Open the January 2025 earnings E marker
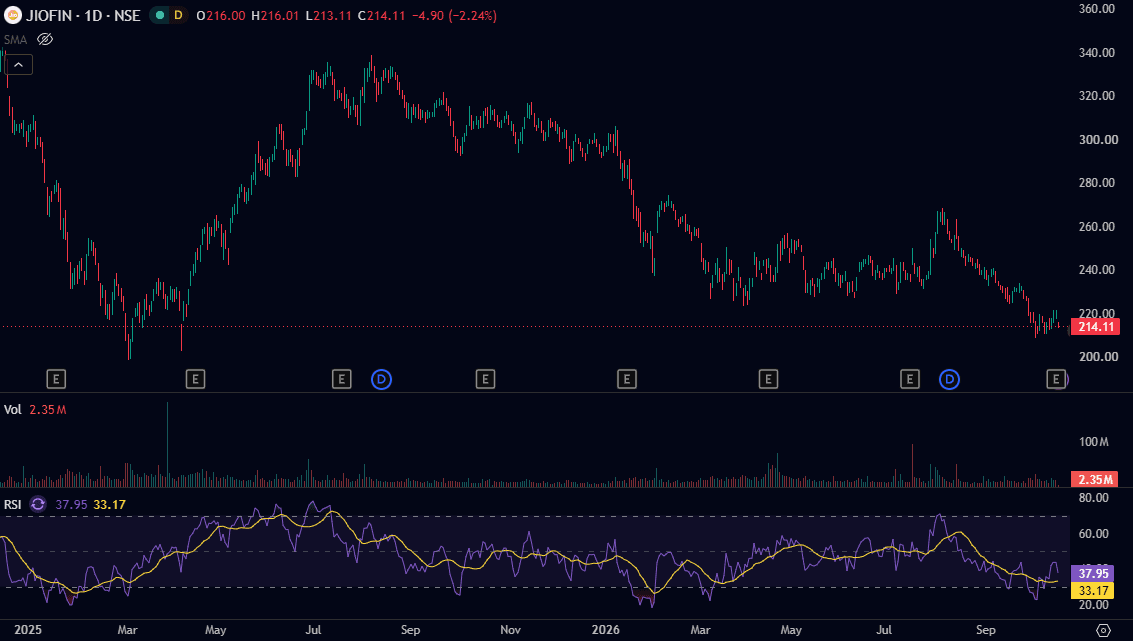Image resolution: width=1133 pixels, height=641 pixels. (56, 379)
